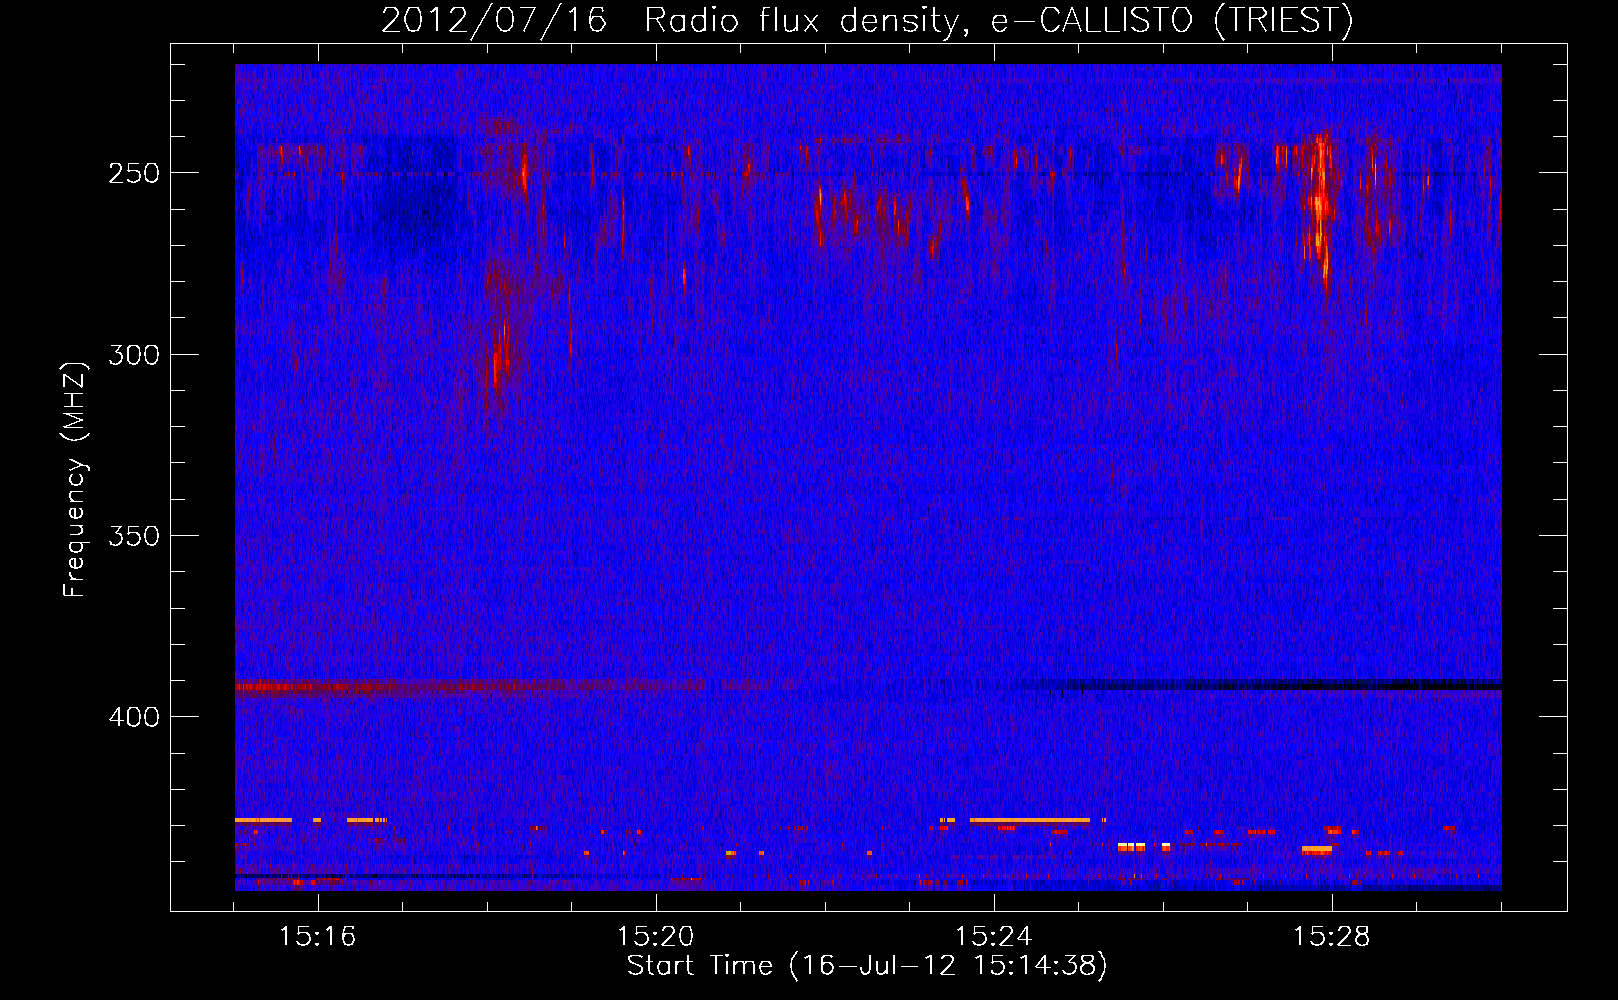Click the plot title '2012/07/16 Radio flux density, e-CALLISTO (TRIEST)'

(x=867, y=20)
